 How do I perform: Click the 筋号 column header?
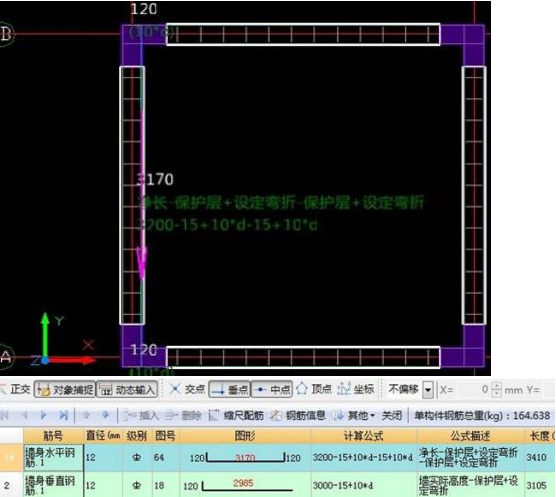click(x=53, y=436)
